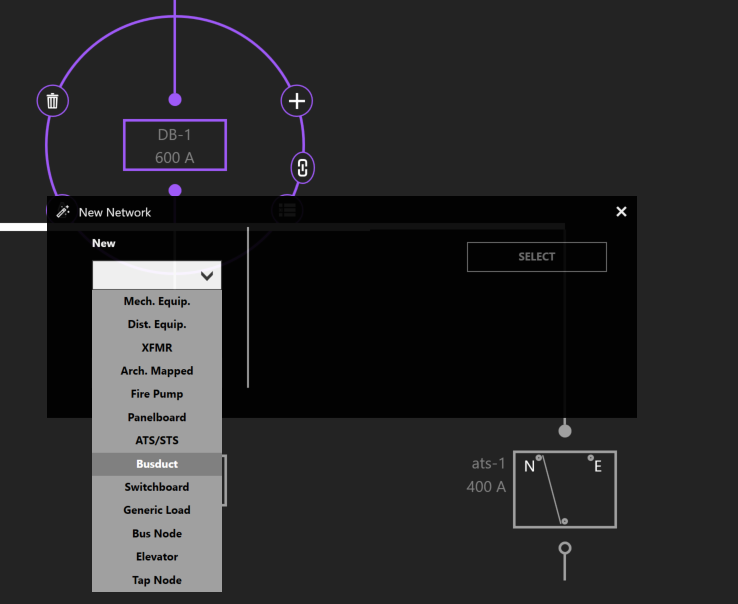
Task: Pick Tap Node at list bottom
Action: click(x=157, y=580)
